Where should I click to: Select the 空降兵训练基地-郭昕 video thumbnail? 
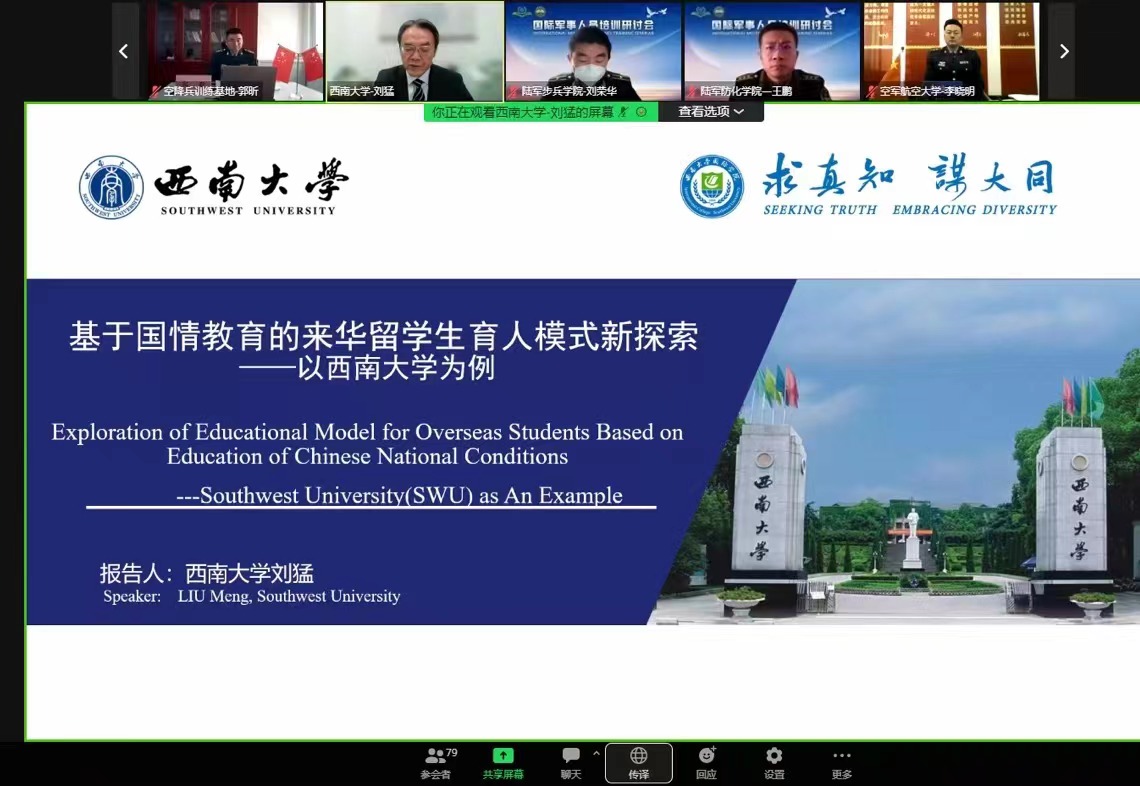pos(236,51)
